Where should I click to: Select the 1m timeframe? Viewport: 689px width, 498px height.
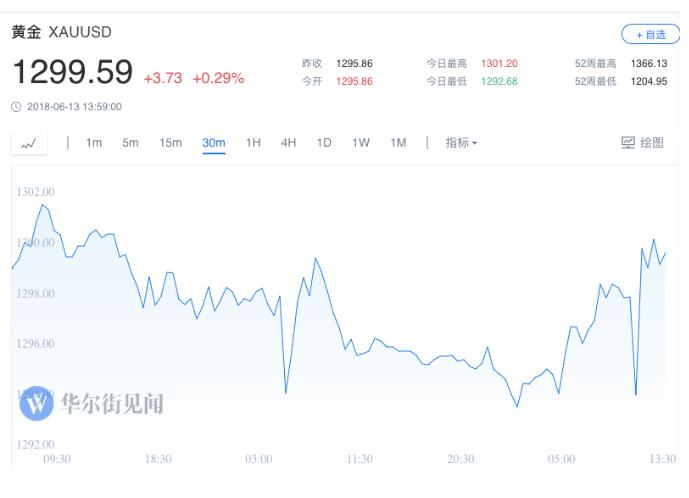pyautogui.click(x=94, y=143)
